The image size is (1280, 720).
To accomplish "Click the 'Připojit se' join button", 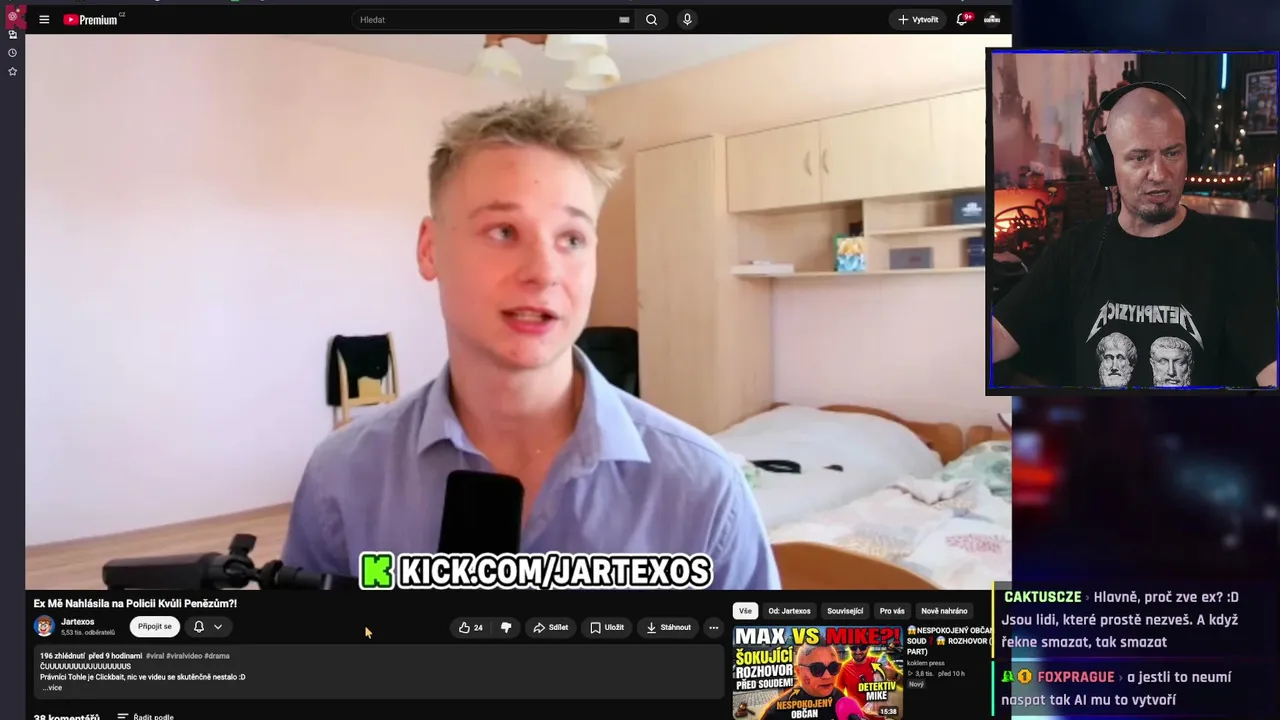I will [155, 627].
